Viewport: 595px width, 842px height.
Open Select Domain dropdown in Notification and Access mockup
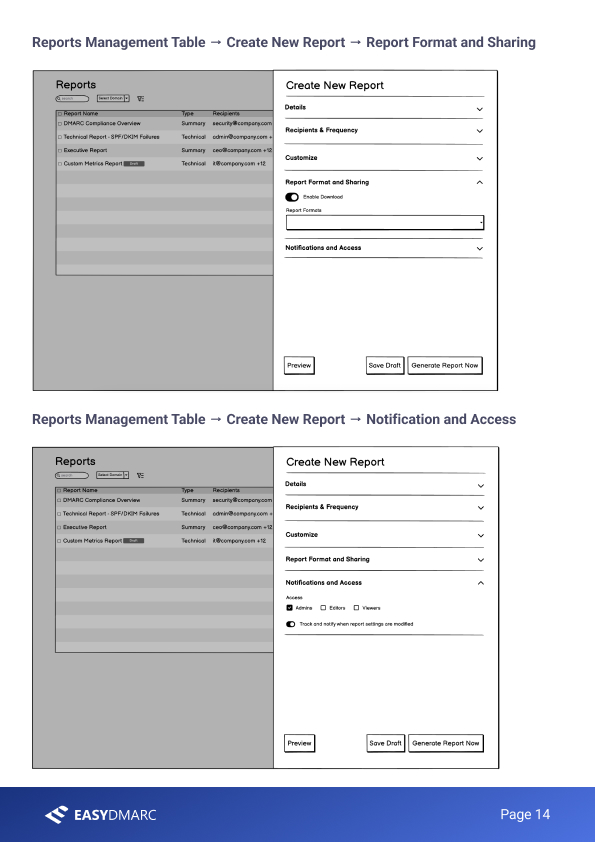[112, 475]
